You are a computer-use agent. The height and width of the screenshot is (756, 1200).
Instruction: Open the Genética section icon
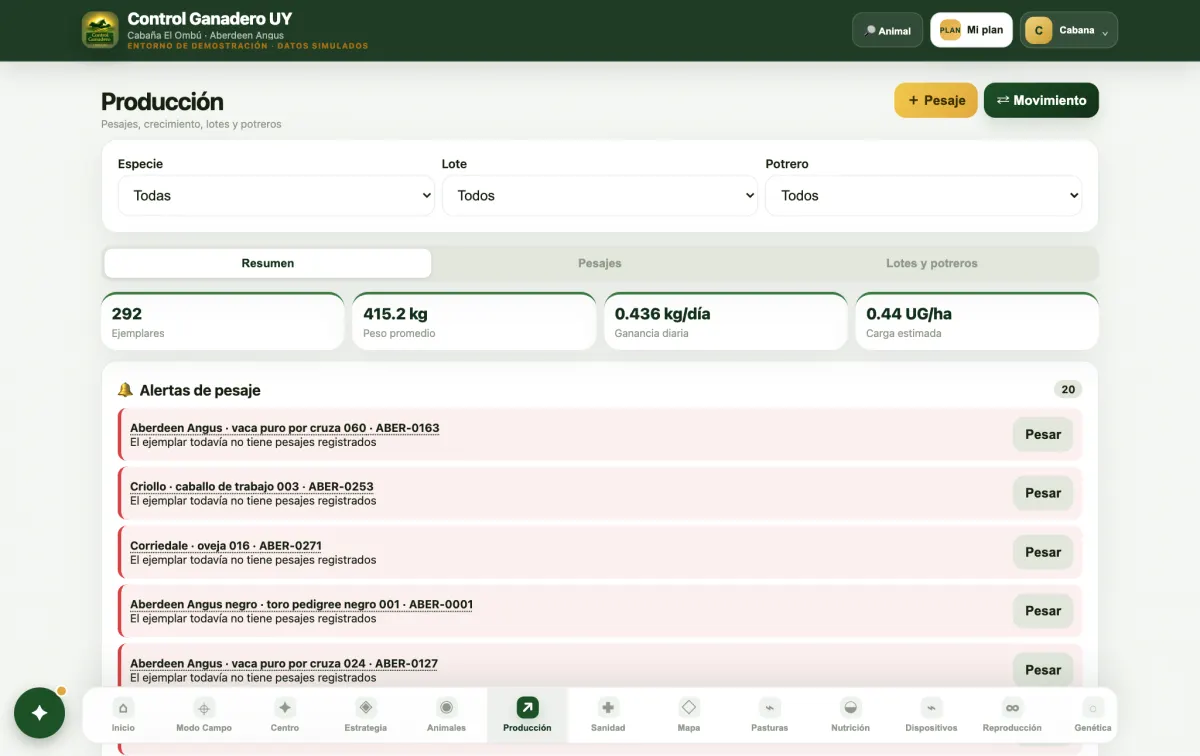coord(1093,707)
